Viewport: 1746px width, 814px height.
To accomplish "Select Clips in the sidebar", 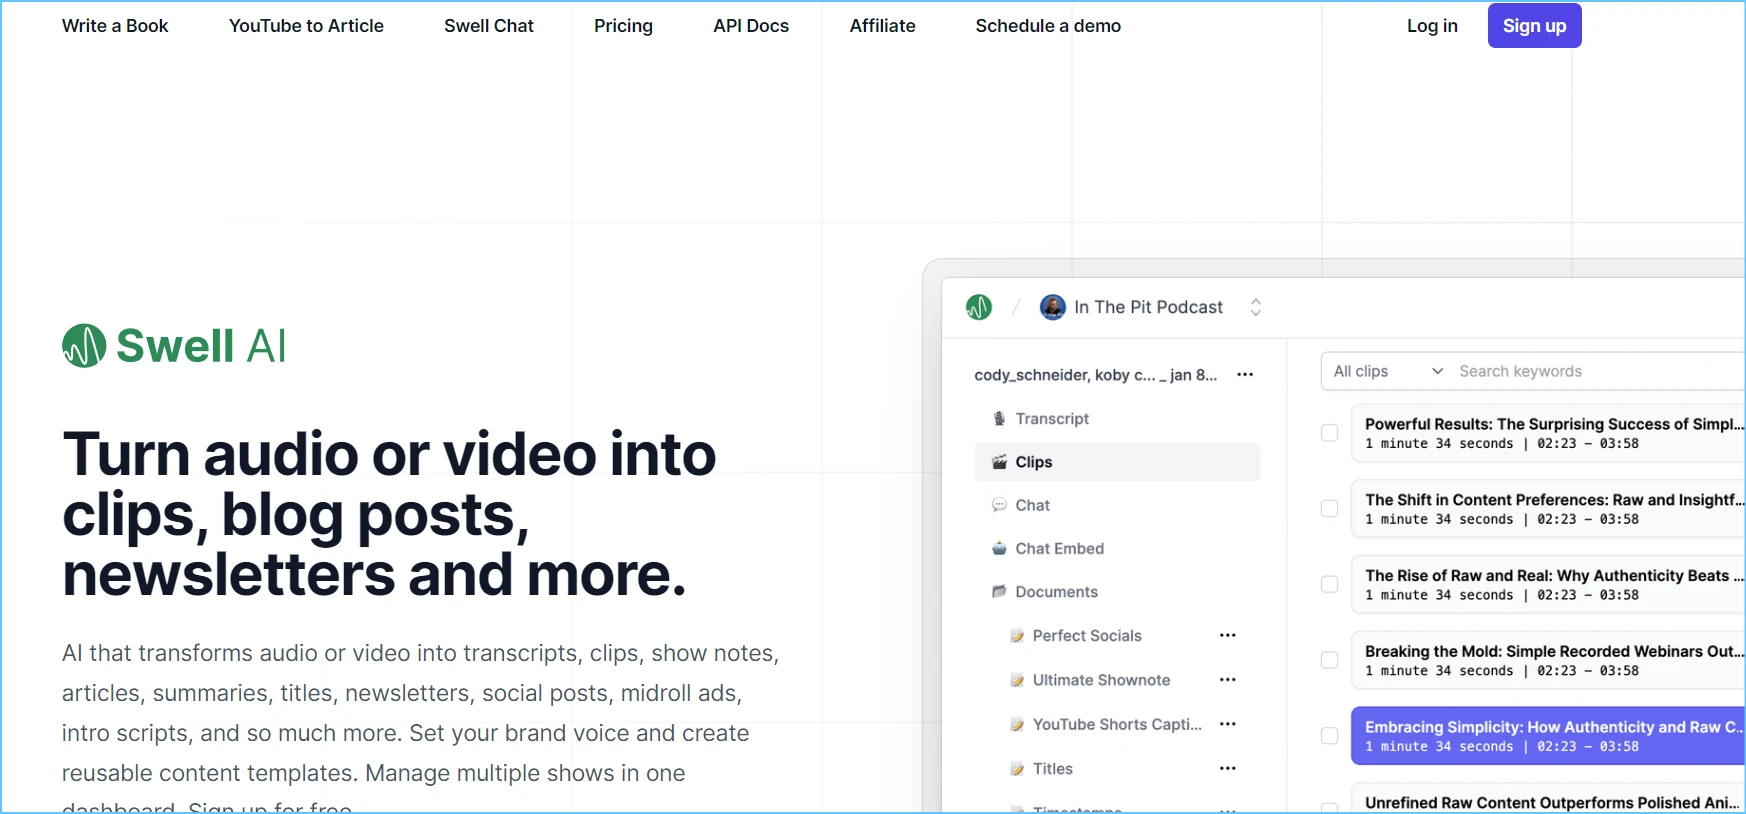I will point(1117,462).
